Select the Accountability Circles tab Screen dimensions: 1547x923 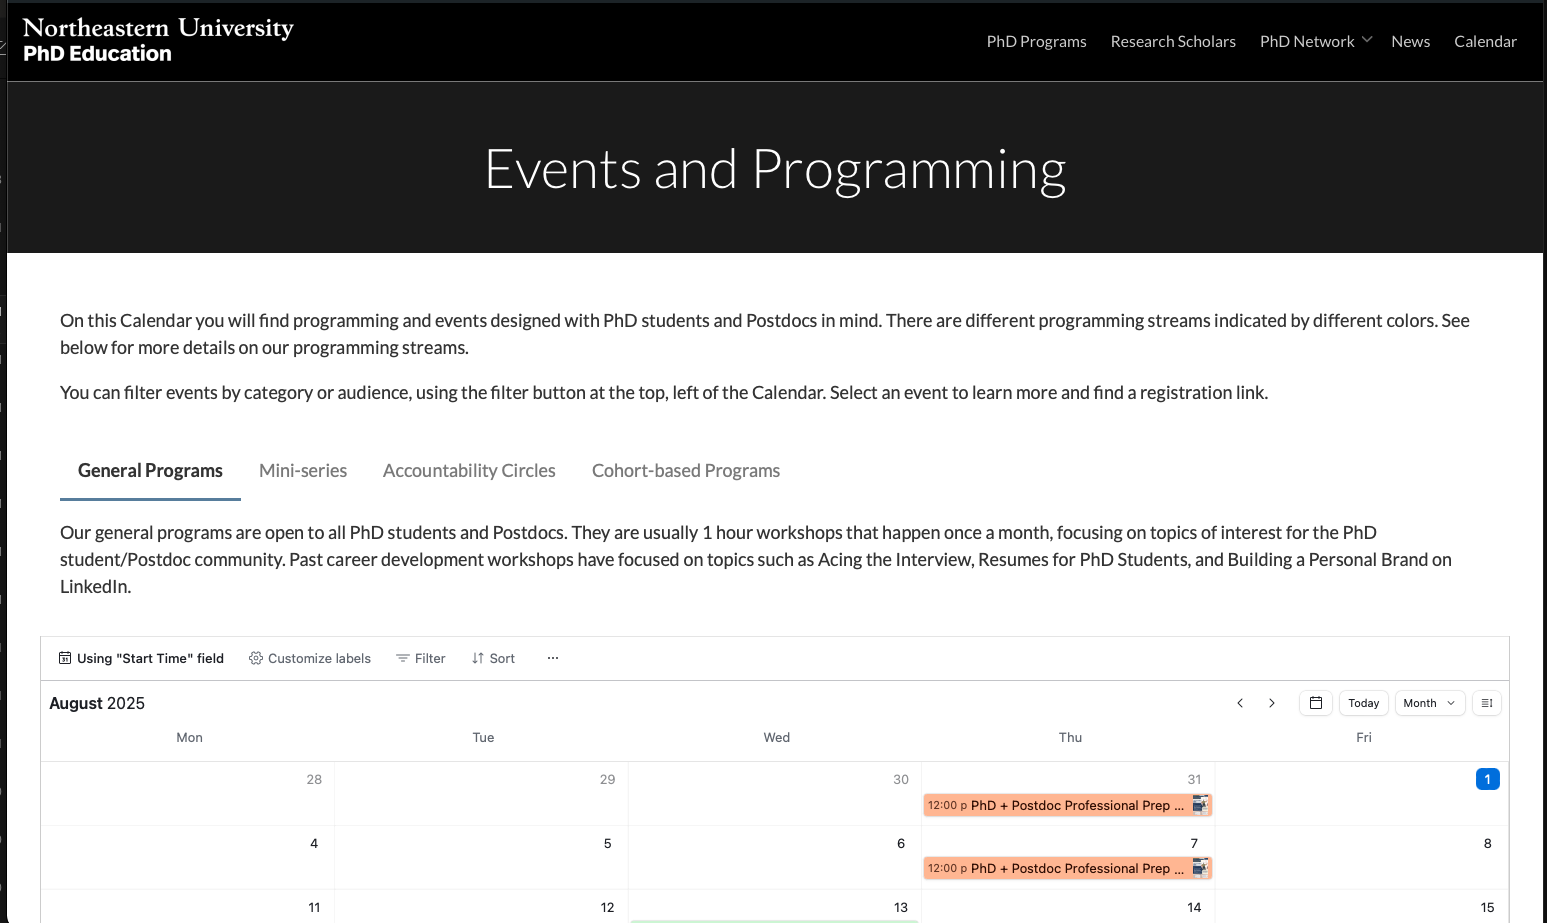[x=469, y=470]
